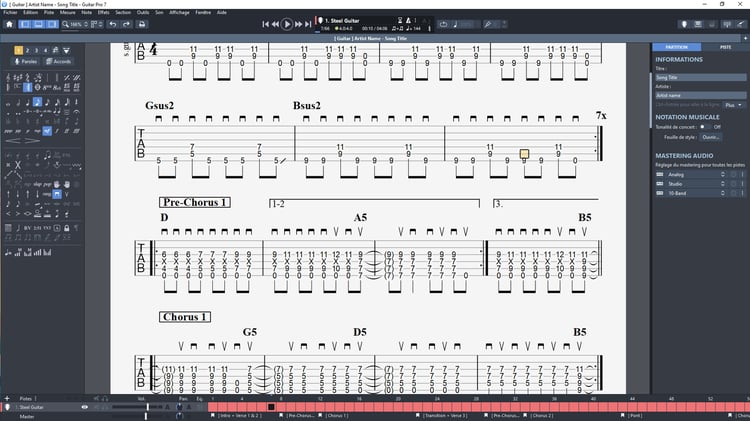Toggle Tonalité de concert switch

click(x=703, y=127)
